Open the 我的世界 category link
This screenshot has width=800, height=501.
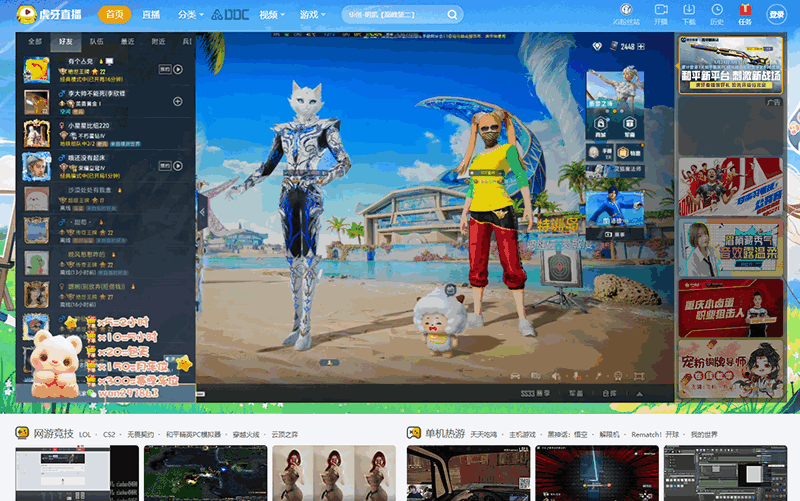click(704, 435)
